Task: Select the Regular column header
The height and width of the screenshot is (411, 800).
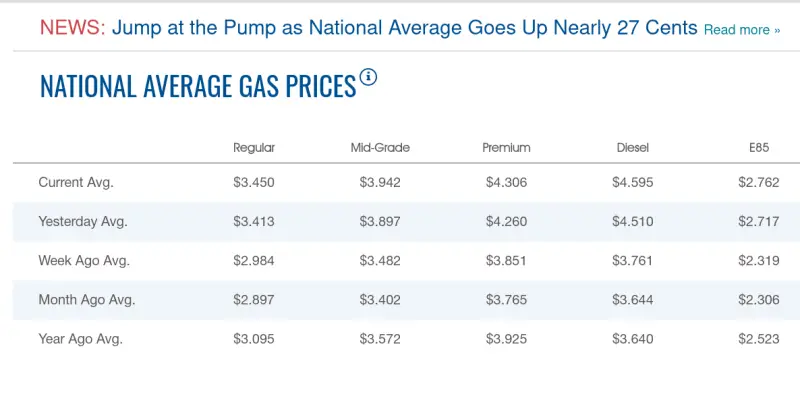Action: click(254, 148)
